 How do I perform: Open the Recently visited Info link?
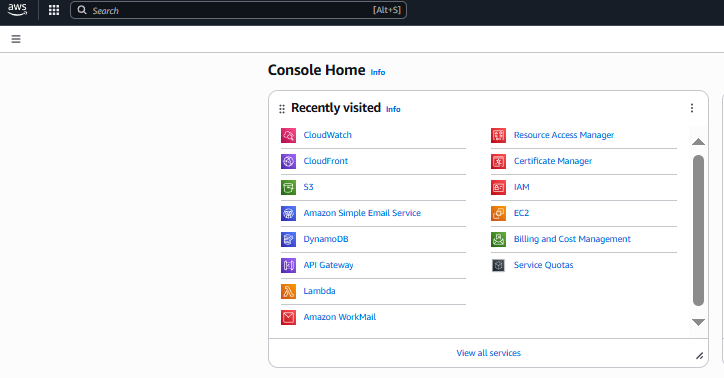pyautogui.click(x=393, y=109)
